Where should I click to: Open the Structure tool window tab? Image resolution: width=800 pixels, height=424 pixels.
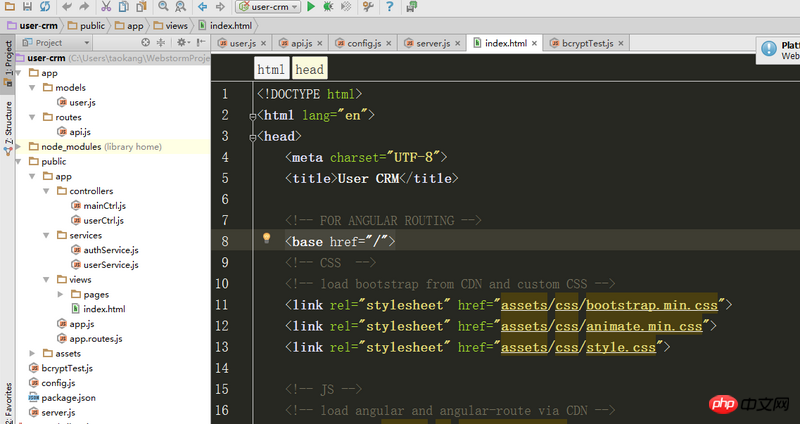pos(7,119)
